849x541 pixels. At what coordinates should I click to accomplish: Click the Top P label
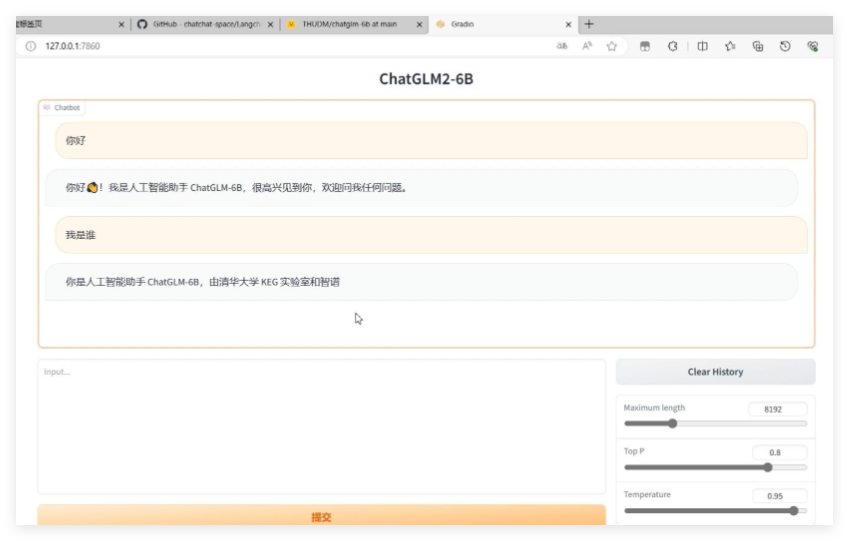pos(634,451)
